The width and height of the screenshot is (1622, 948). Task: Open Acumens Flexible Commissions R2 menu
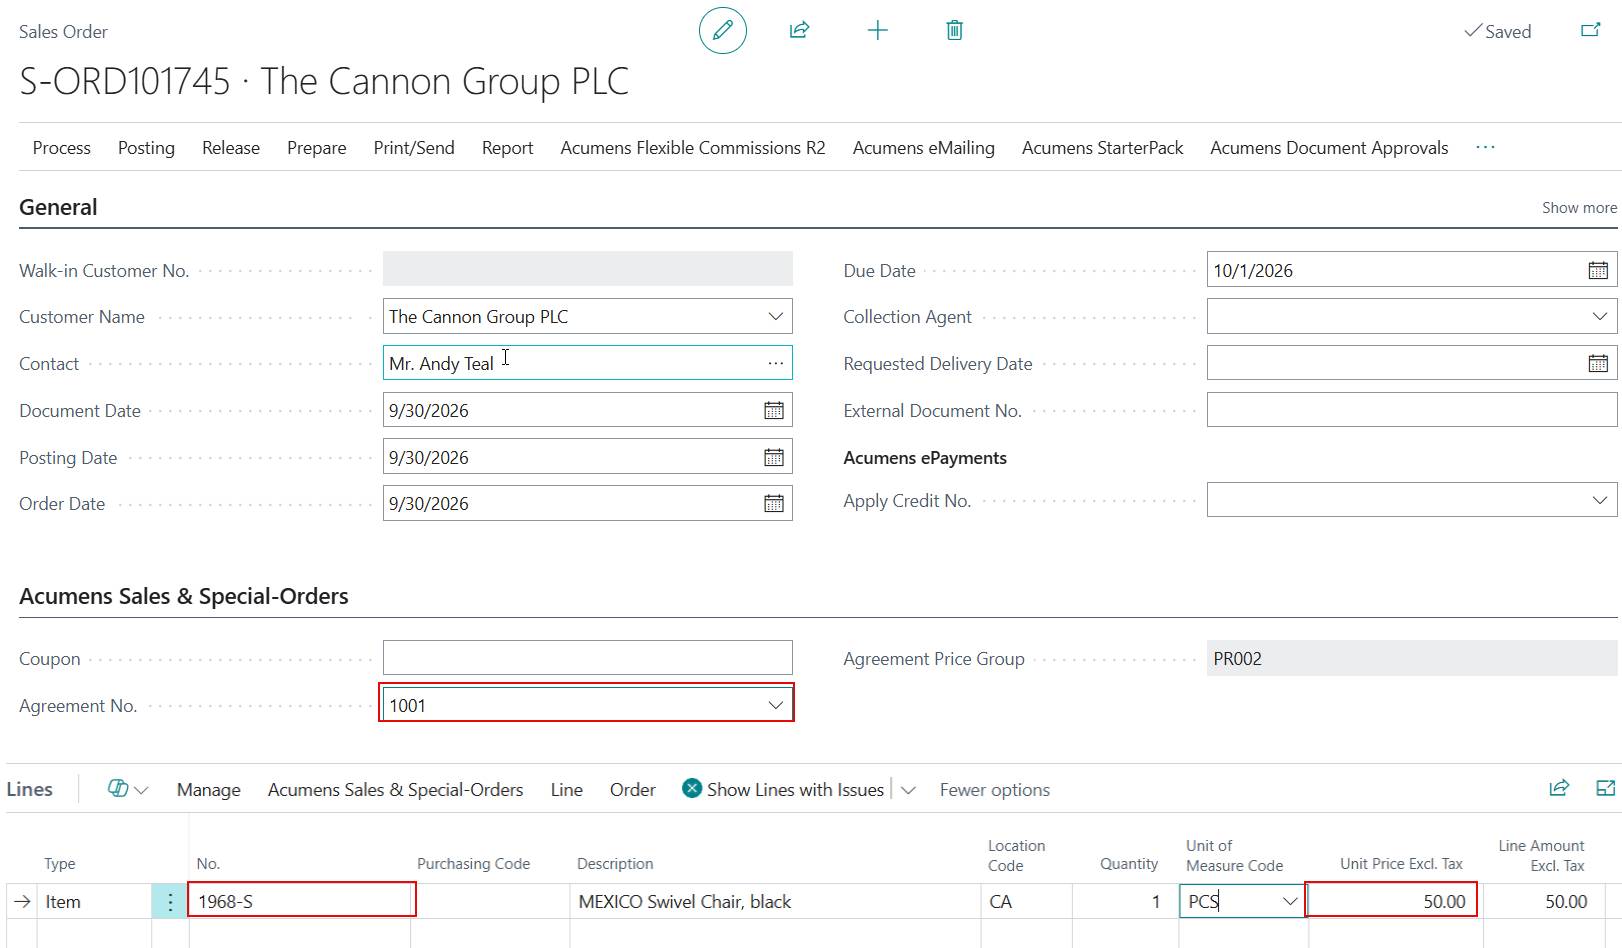pyautogui.click(x=693, y=148)
